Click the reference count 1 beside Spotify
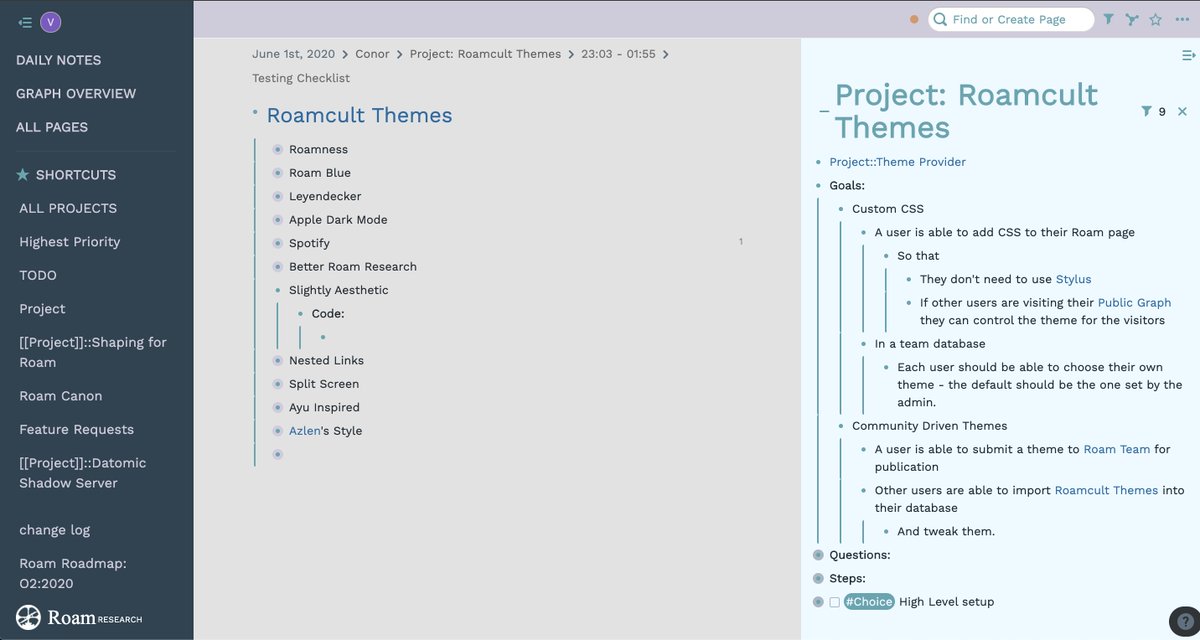This screenshot has width=1200, height=640. (x=741, y=242)
